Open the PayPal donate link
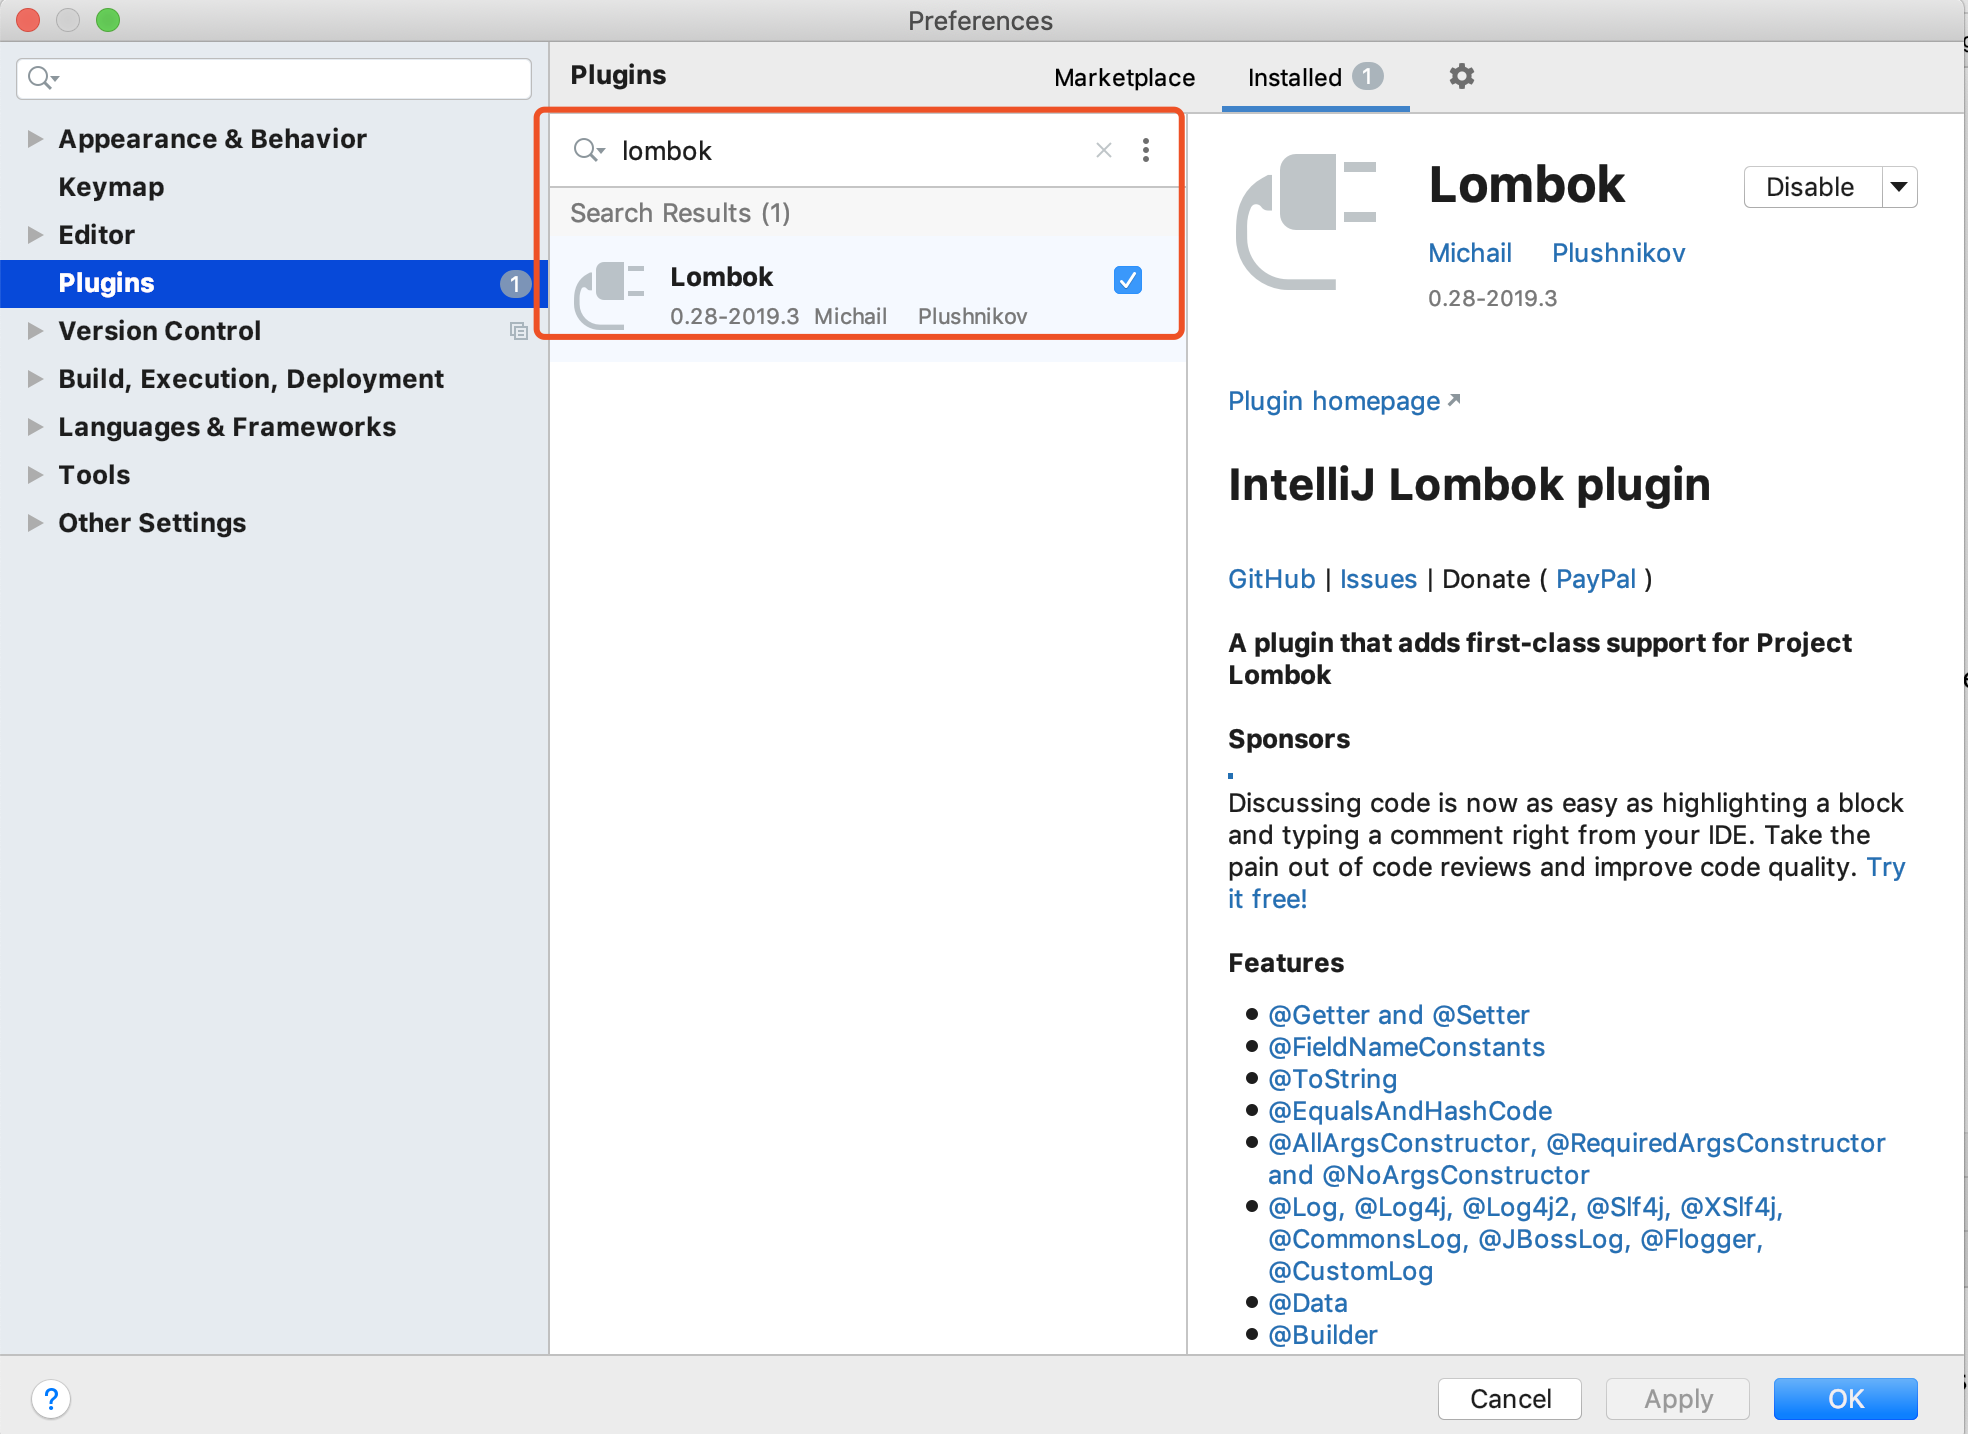1968x1434 pixels. 1596,579
